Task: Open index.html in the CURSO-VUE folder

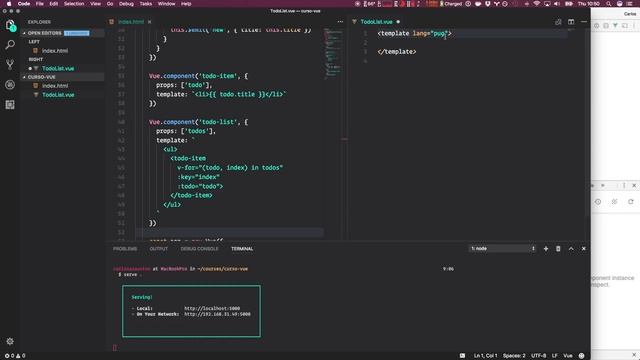Action: (x=55, y=86)
